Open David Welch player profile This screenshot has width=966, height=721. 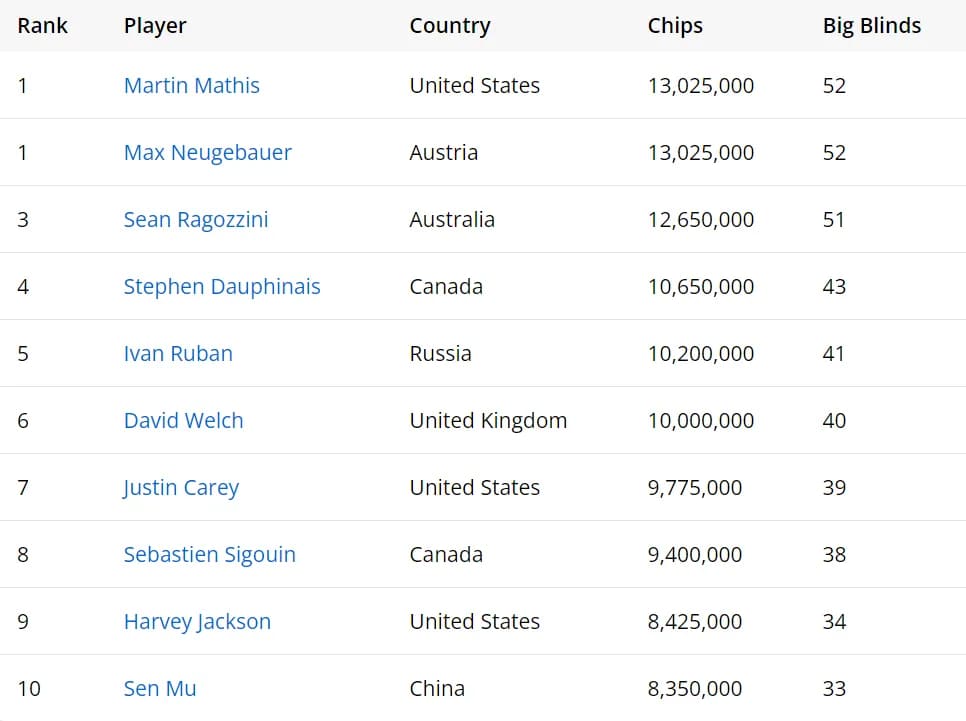click(183, 421)
